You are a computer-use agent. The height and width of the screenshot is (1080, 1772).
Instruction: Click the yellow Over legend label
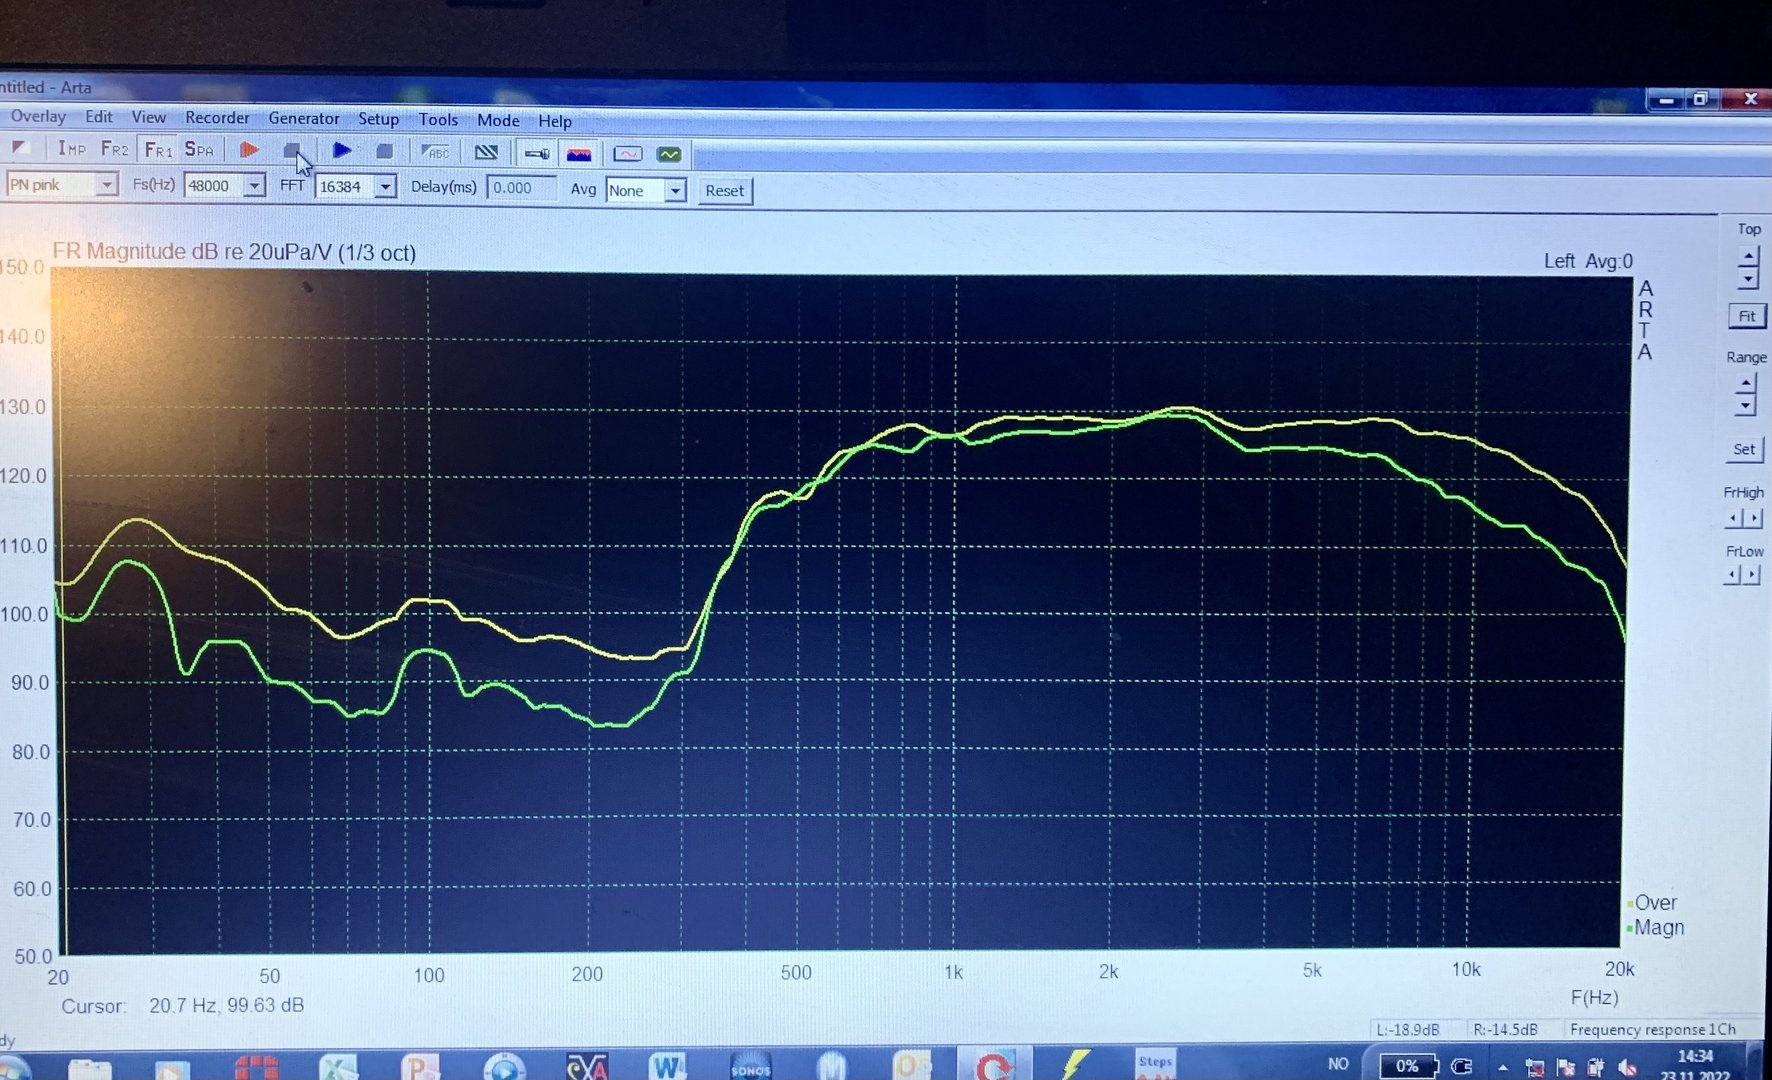[1655, 903]
